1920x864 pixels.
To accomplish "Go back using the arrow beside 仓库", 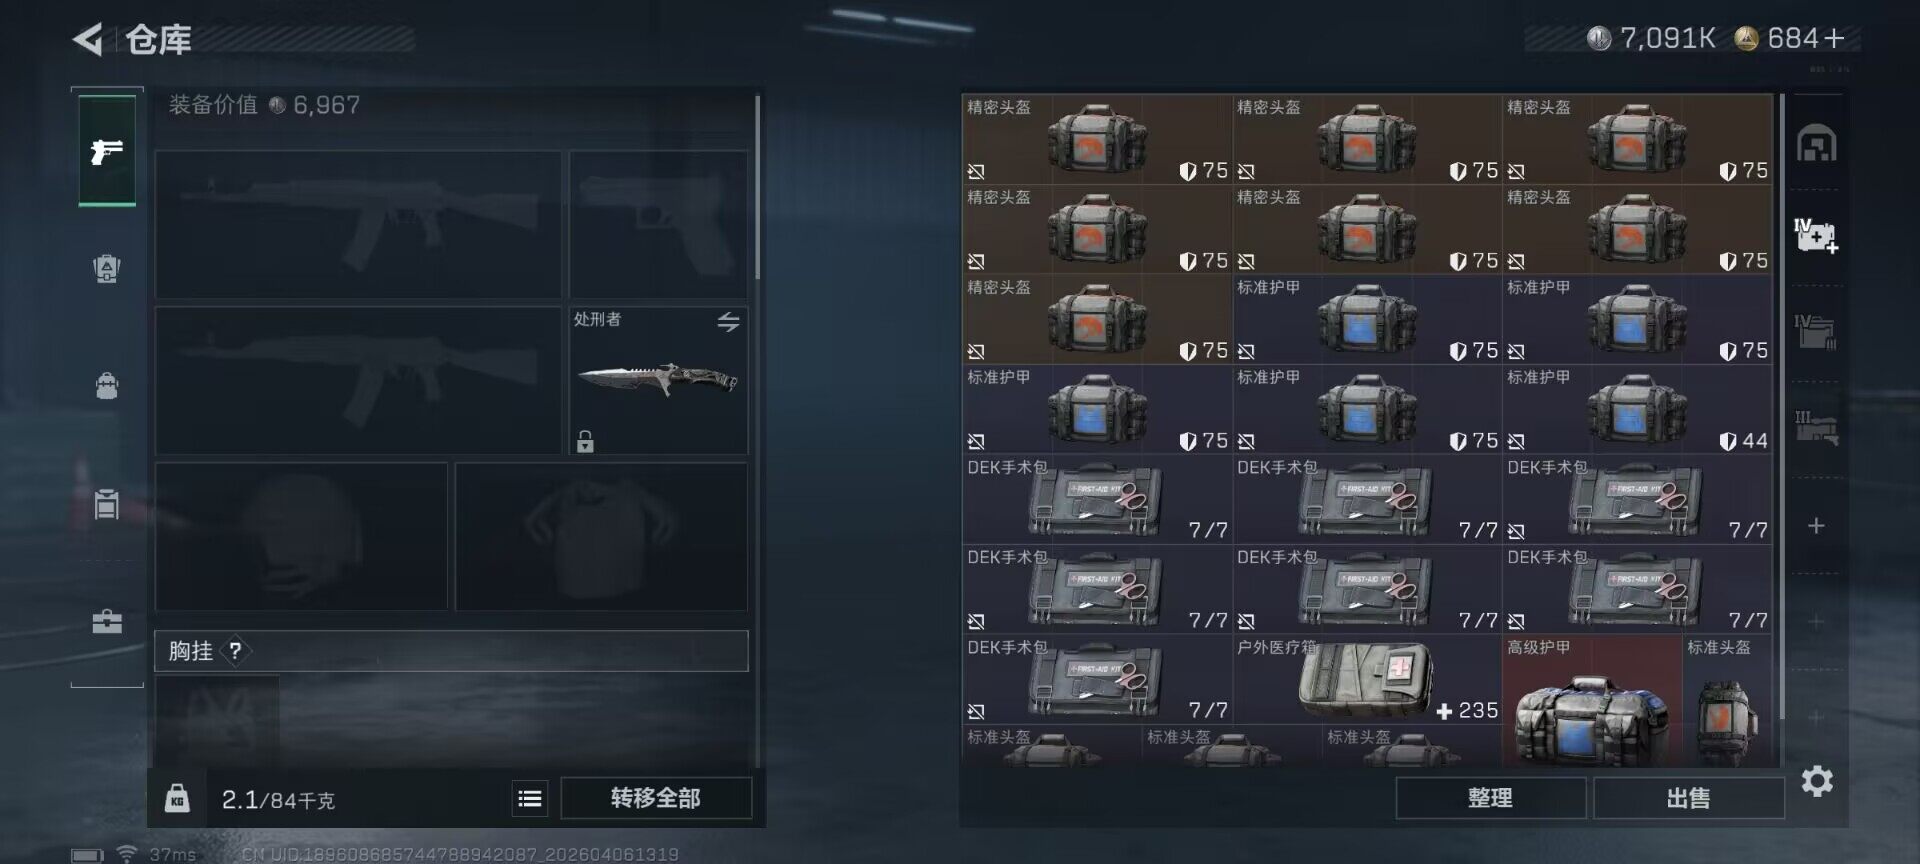I will click(88, 40).
